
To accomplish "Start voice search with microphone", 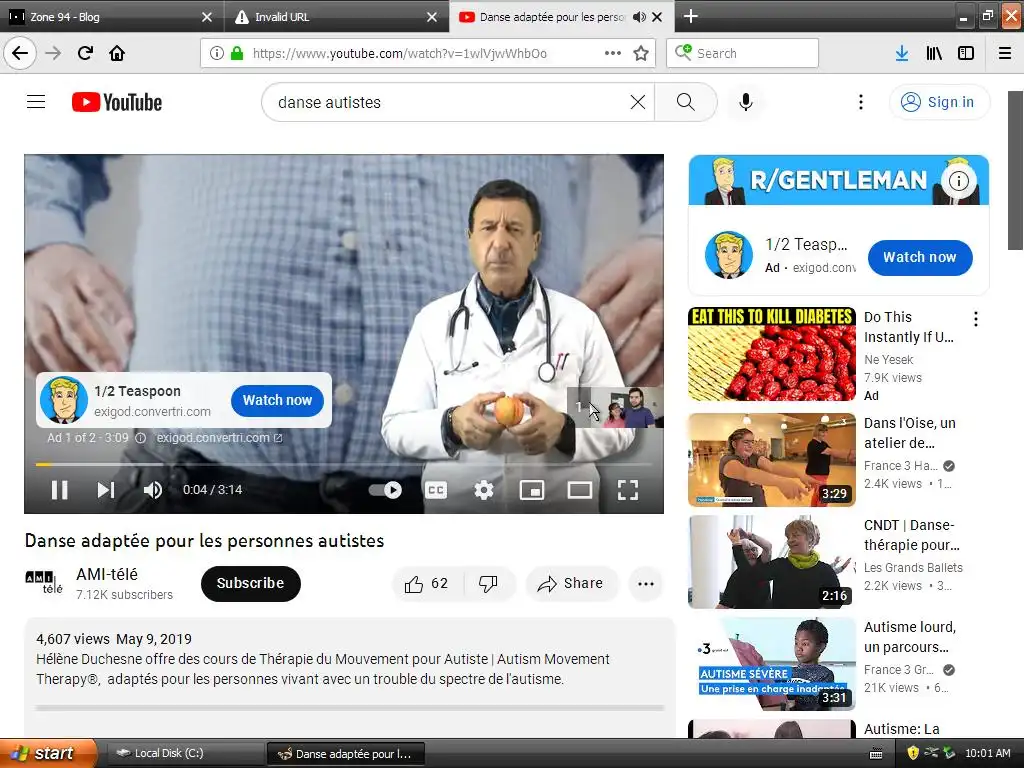I will [x=745, y=102].
